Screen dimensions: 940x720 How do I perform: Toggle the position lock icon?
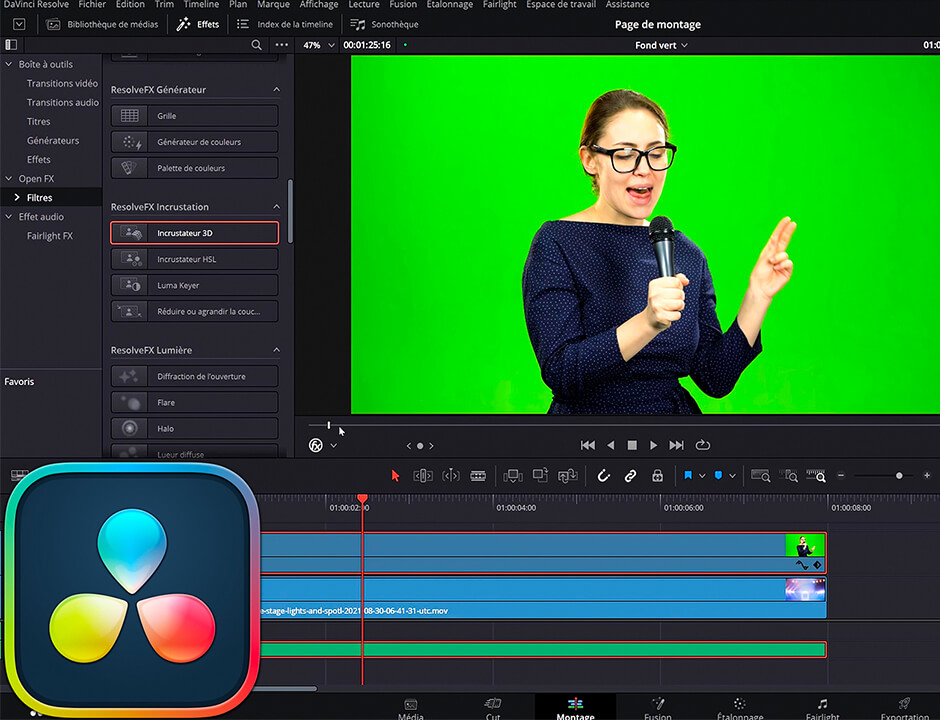click(x=657, y=476)
